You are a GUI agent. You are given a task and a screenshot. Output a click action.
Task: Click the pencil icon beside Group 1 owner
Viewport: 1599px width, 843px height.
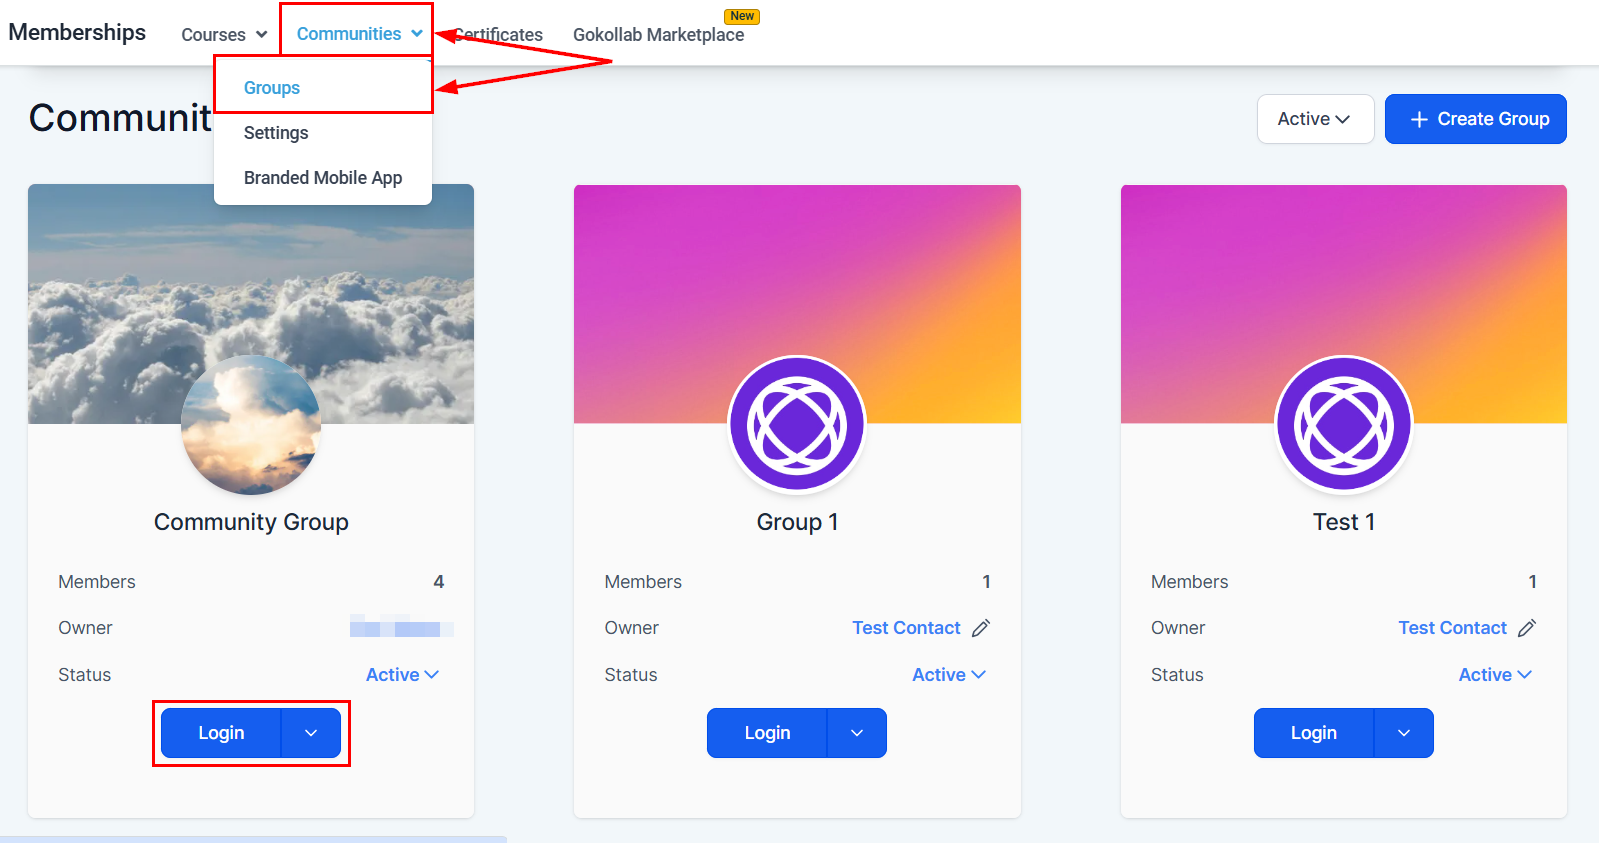[981, 628]
